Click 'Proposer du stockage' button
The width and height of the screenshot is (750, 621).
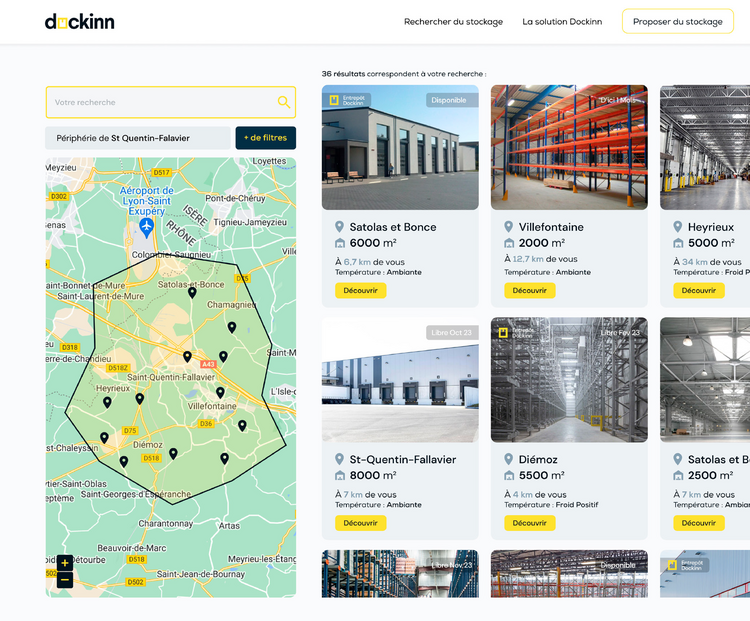pyautogui.click(x=678, y=22)
